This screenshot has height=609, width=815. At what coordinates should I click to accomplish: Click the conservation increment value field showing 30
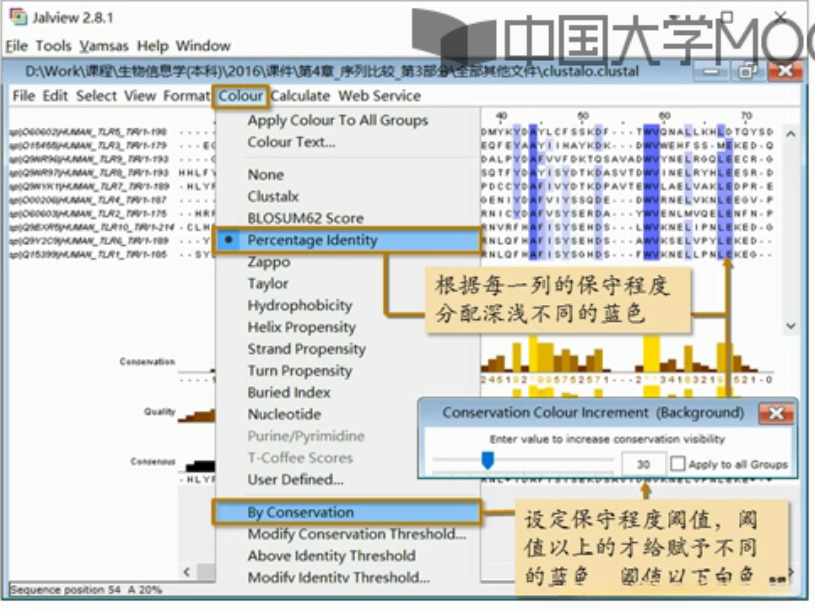[645, 462]
